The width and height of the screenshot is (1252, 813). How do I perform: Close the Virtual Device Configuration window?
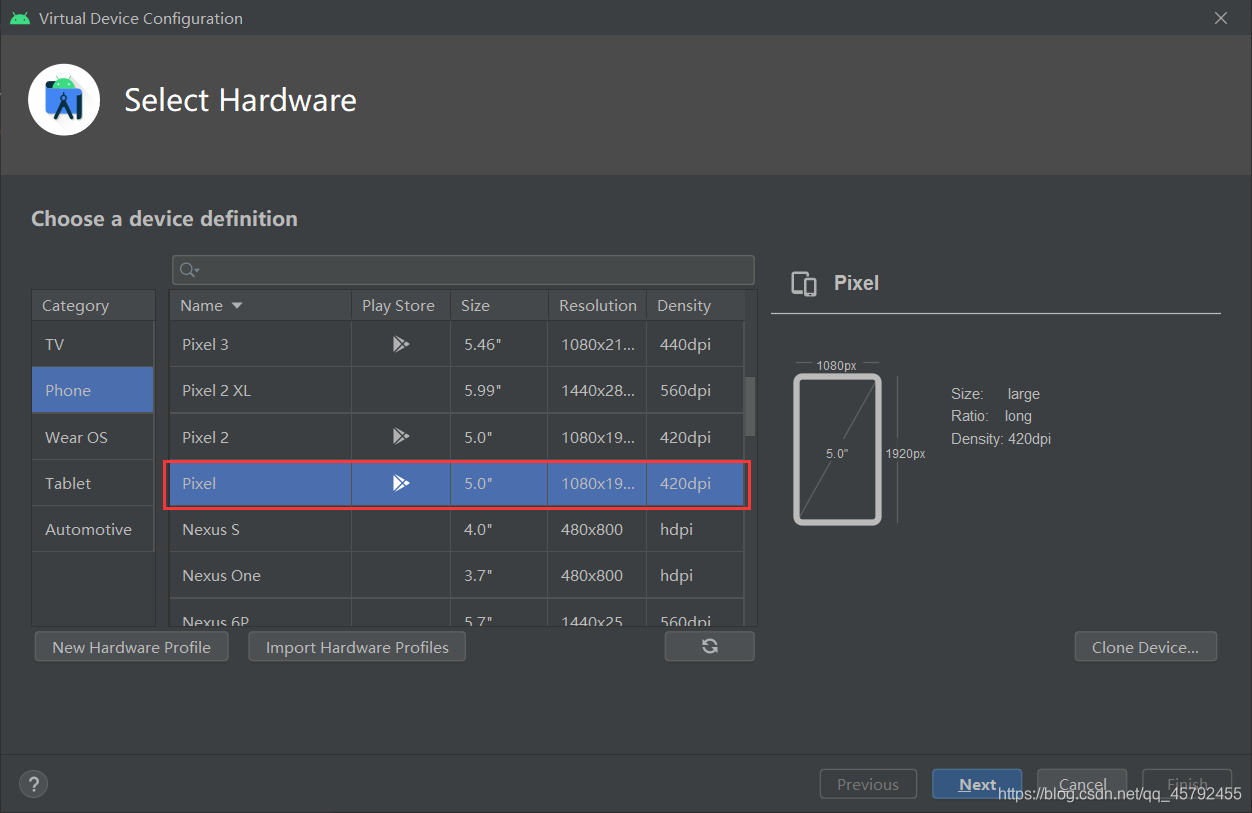pos(1220,18)
